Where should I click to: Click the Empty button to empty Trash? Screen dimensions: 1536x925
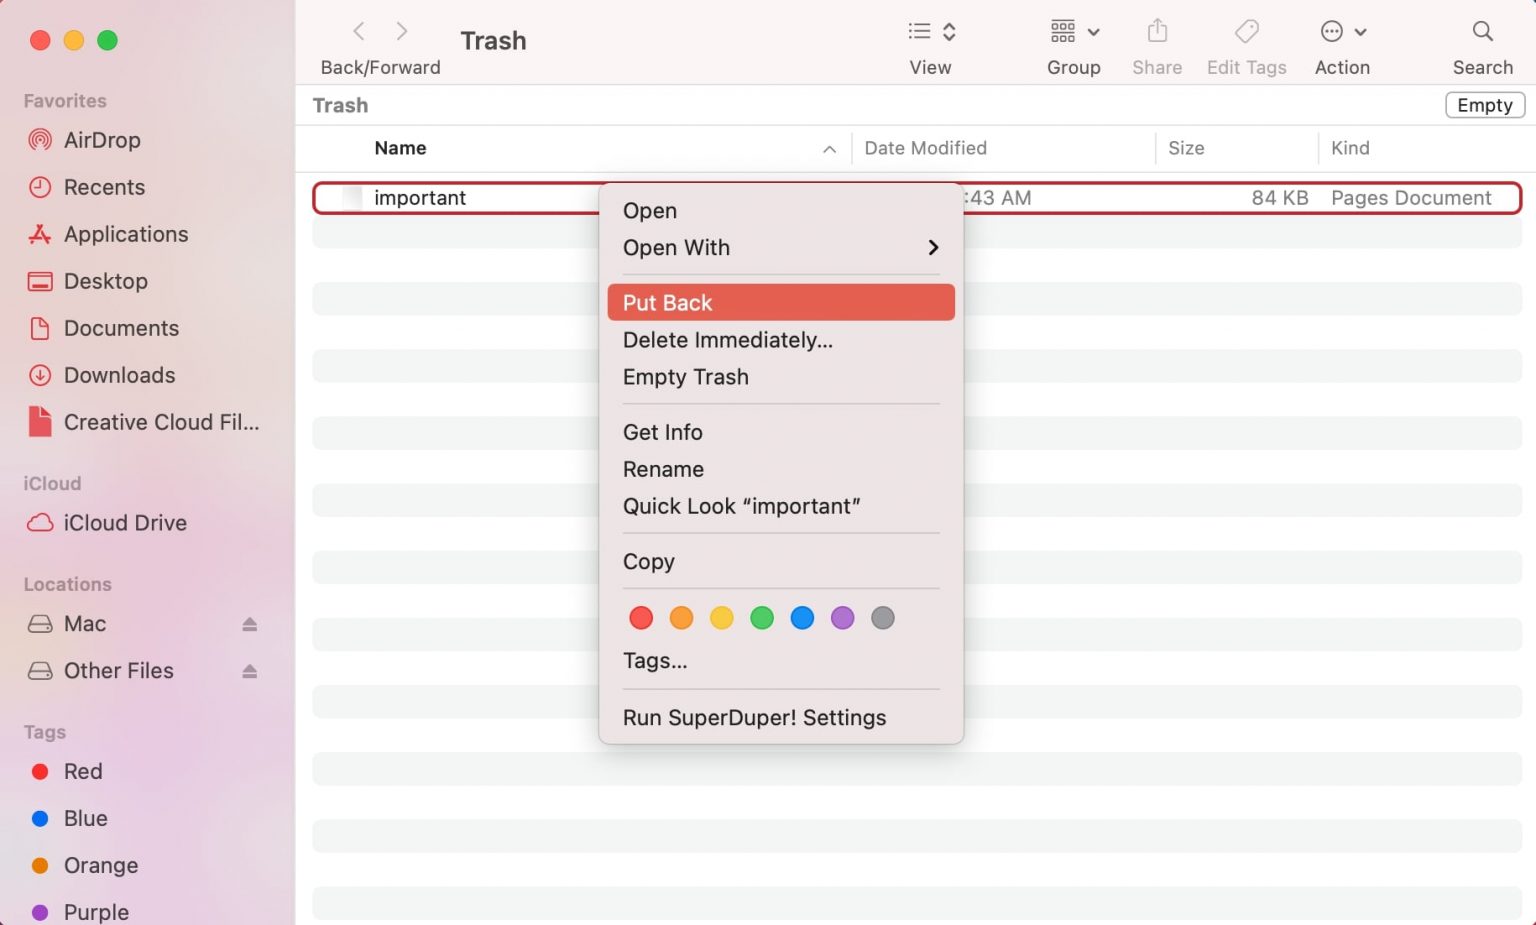coord(1484,105)
